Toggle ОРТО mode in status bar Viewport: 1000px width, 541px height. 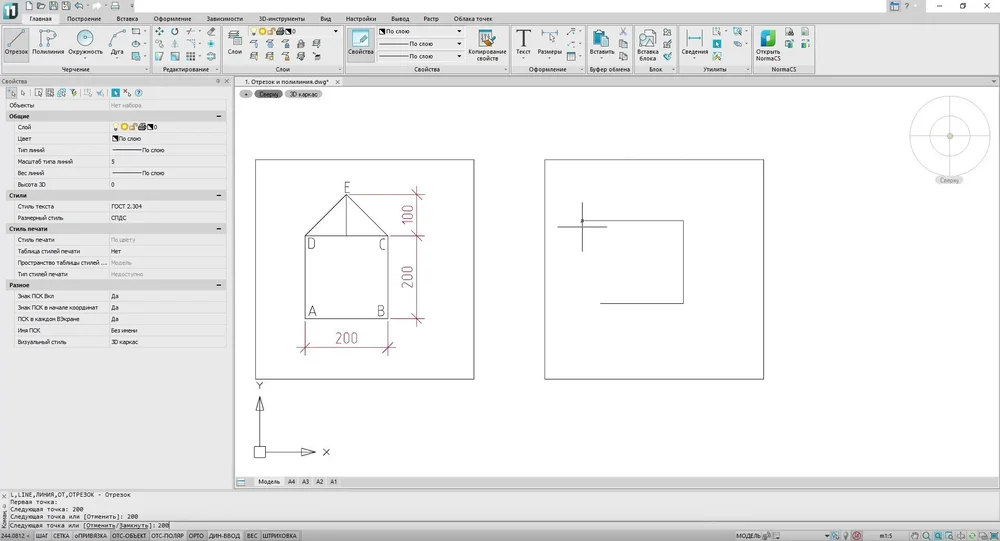click(x=197, y=536)
